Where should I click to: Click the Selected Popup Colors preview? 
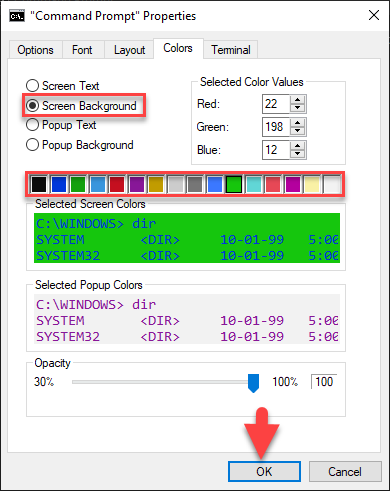click(x=187, y=319)
